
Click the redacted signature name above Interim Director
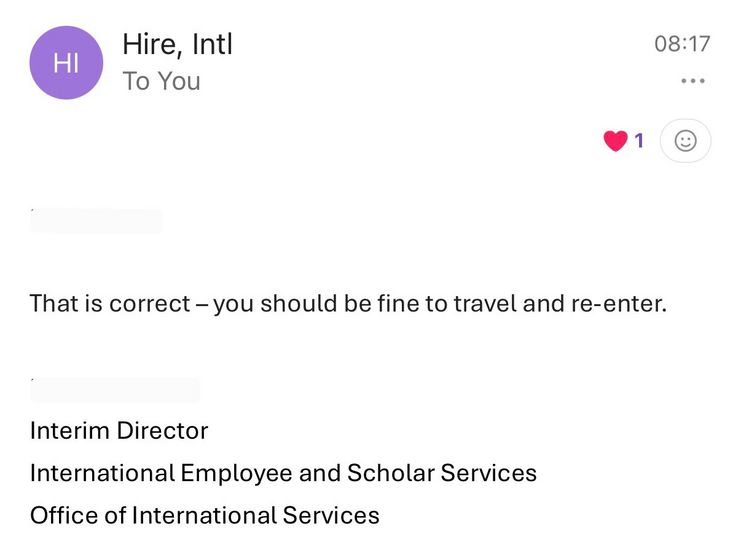(115, 390)
